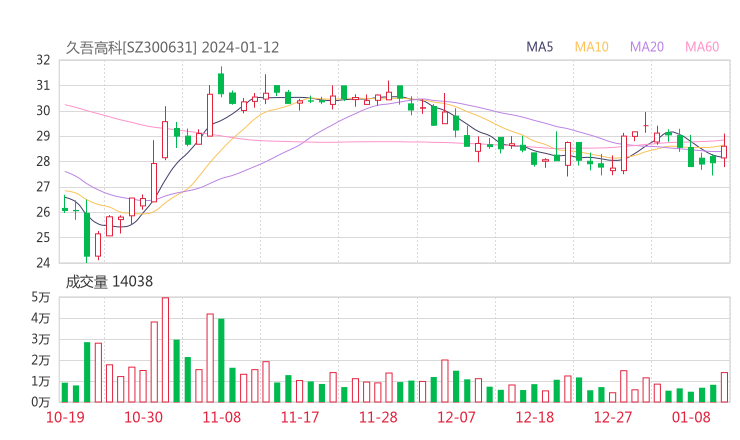The height and width of the screenshot is (440, 740).
Task: Click the MA60 legend label
Action: pos(701,47)
